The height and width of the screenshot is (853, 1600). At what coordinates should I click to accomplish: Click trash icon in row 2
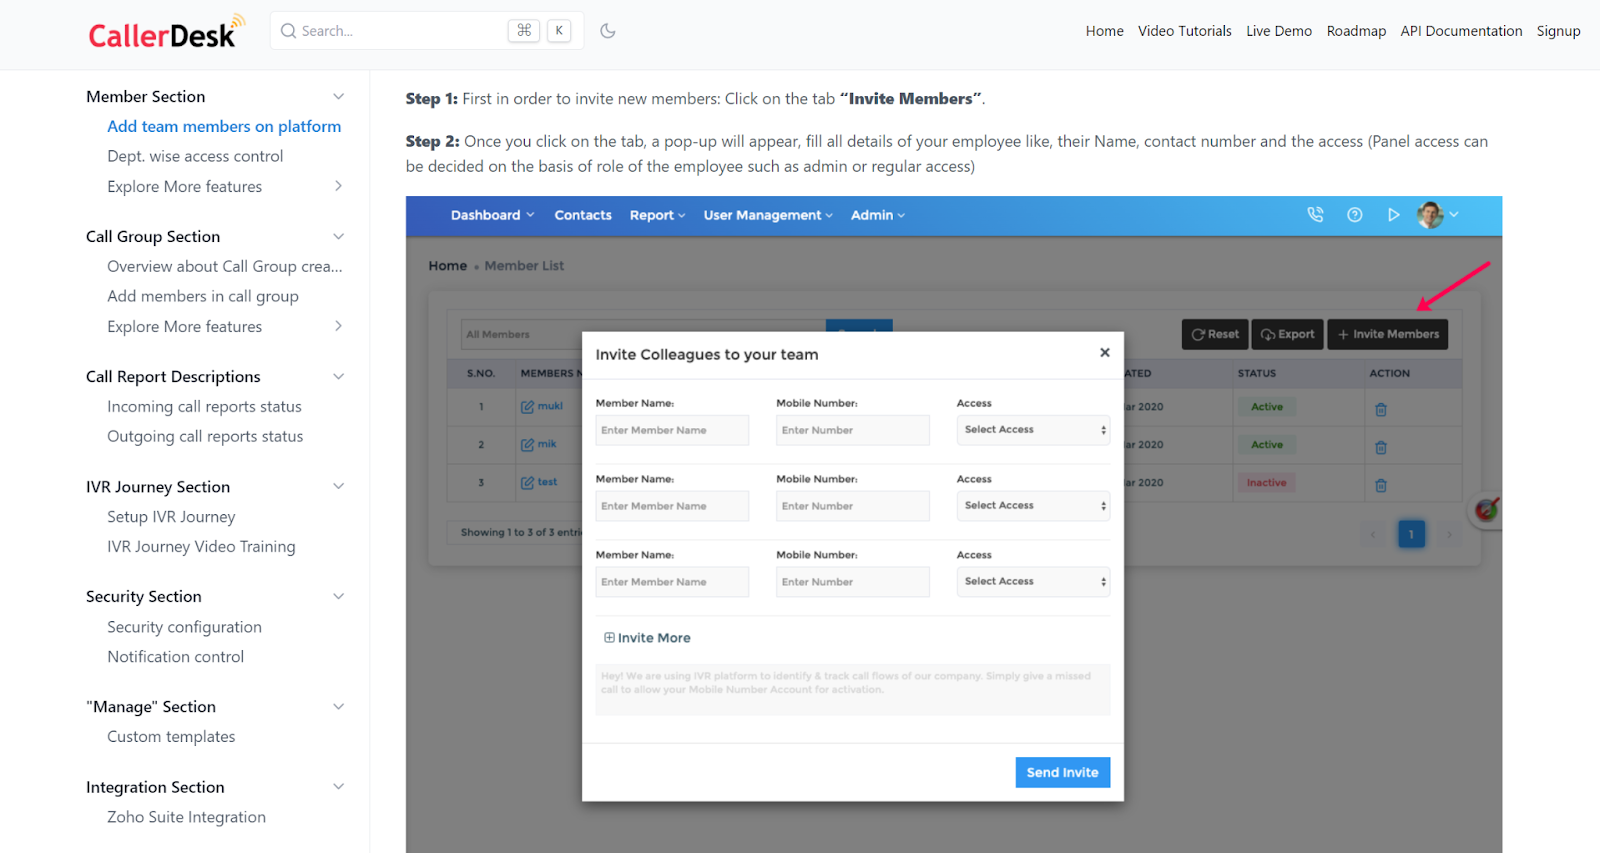pos(1381,447)
